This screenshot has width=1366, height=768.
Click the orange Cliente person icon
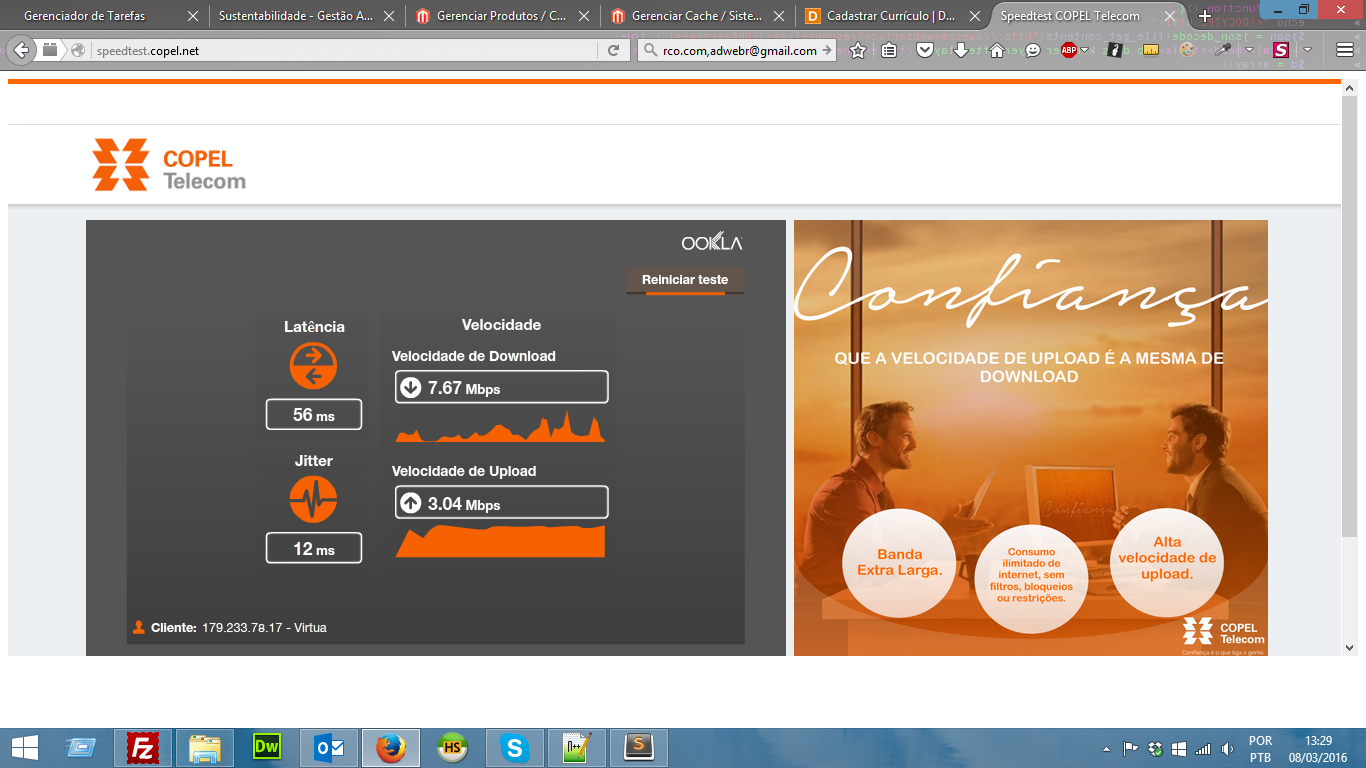[x=139, y=628]
